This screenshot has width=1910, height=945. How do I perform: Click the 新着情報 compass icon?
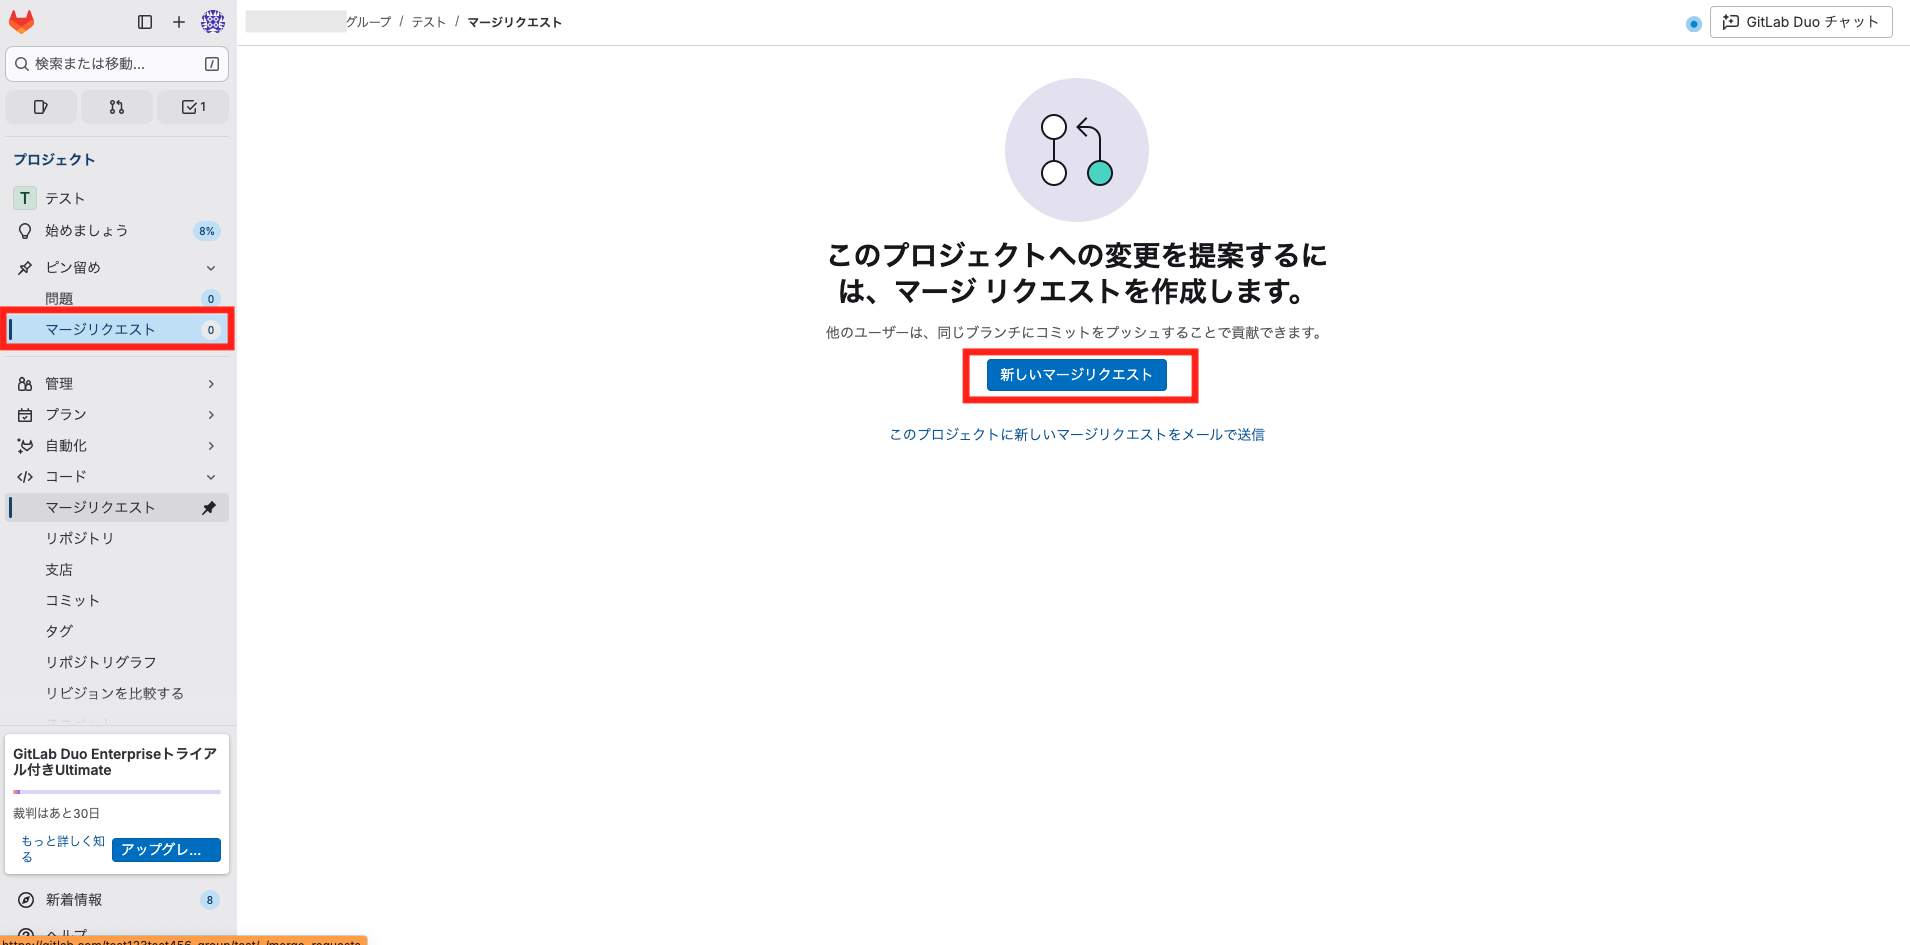coord(26,900)
